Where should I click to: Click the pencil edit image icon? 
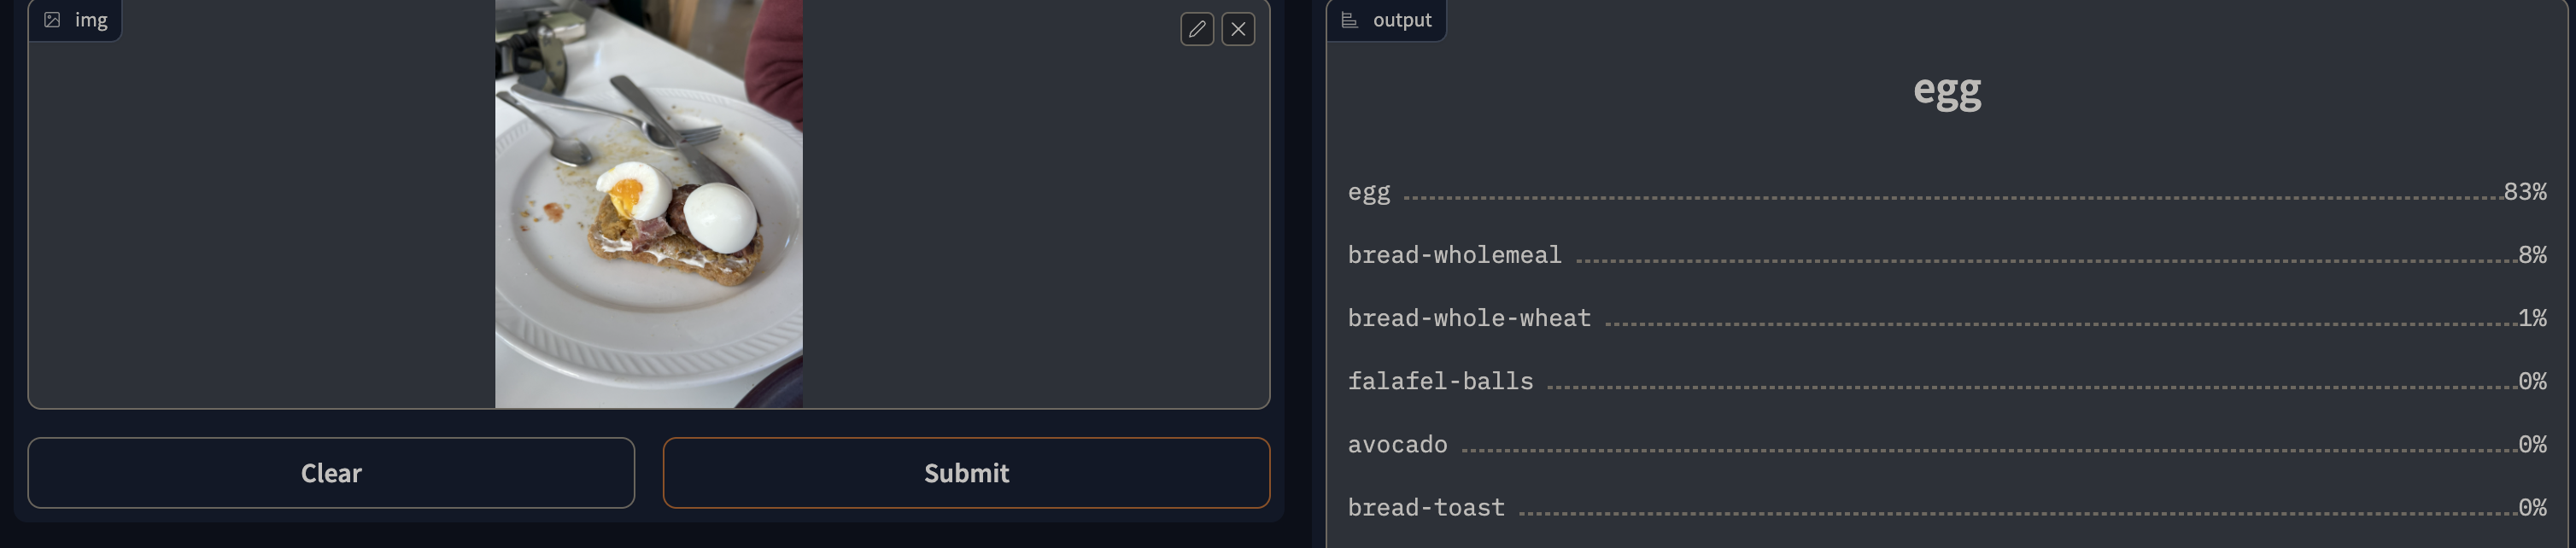click(x=1196, y=29)
